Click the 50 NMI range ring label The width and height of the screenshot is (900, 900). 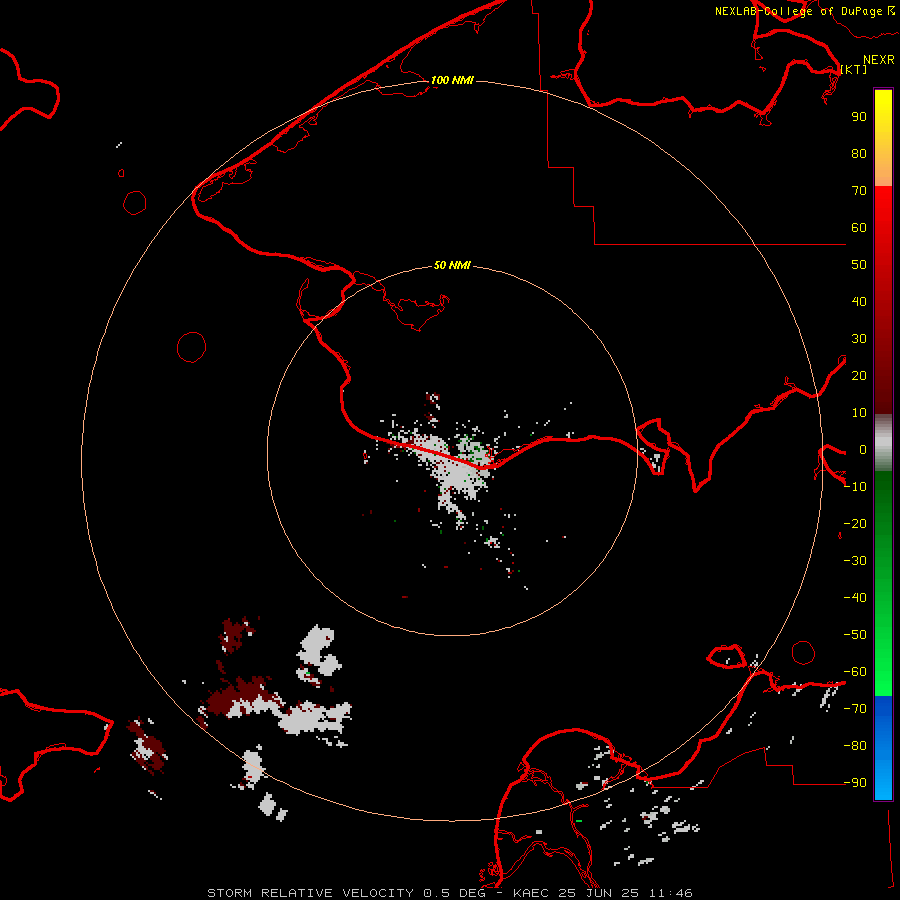pyautogui.click(x=452, y=265)
